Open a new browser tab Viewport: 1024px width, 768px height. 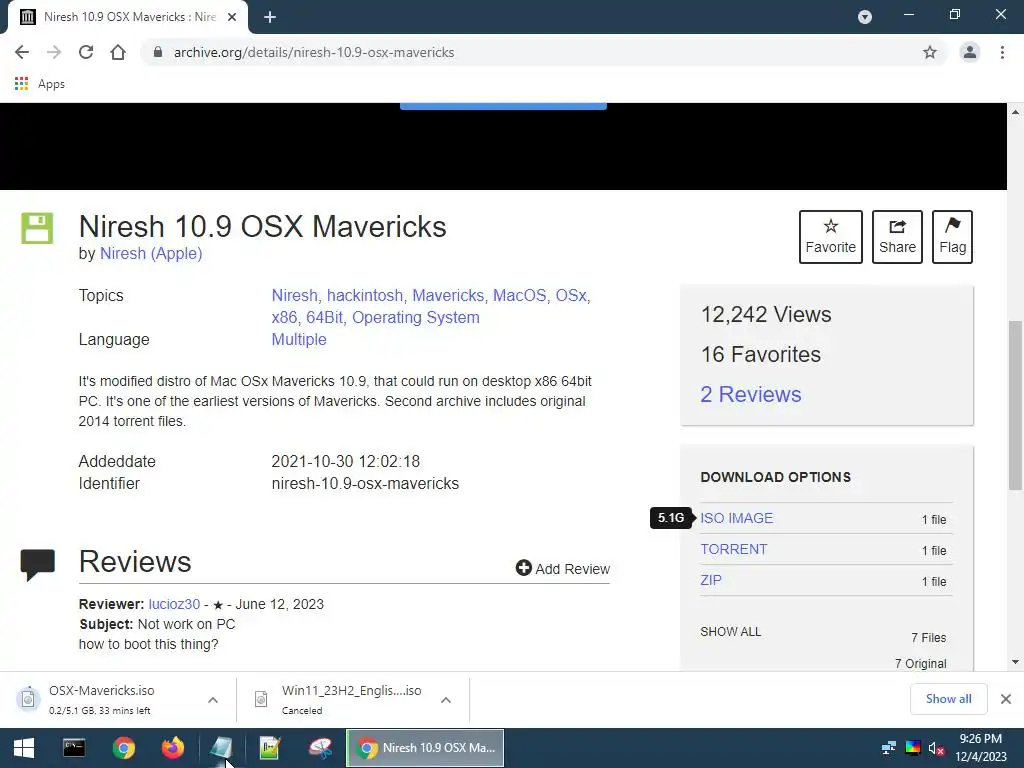click(x=270, y=17)
